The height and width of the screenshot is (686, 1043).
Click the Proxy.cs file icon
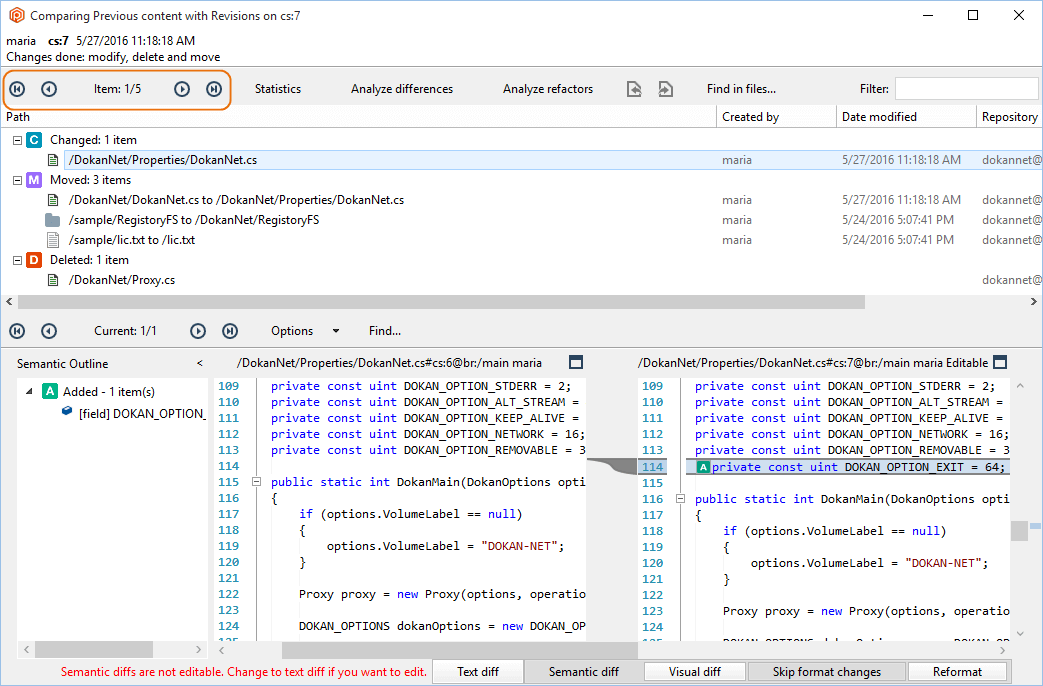[53, 279]
